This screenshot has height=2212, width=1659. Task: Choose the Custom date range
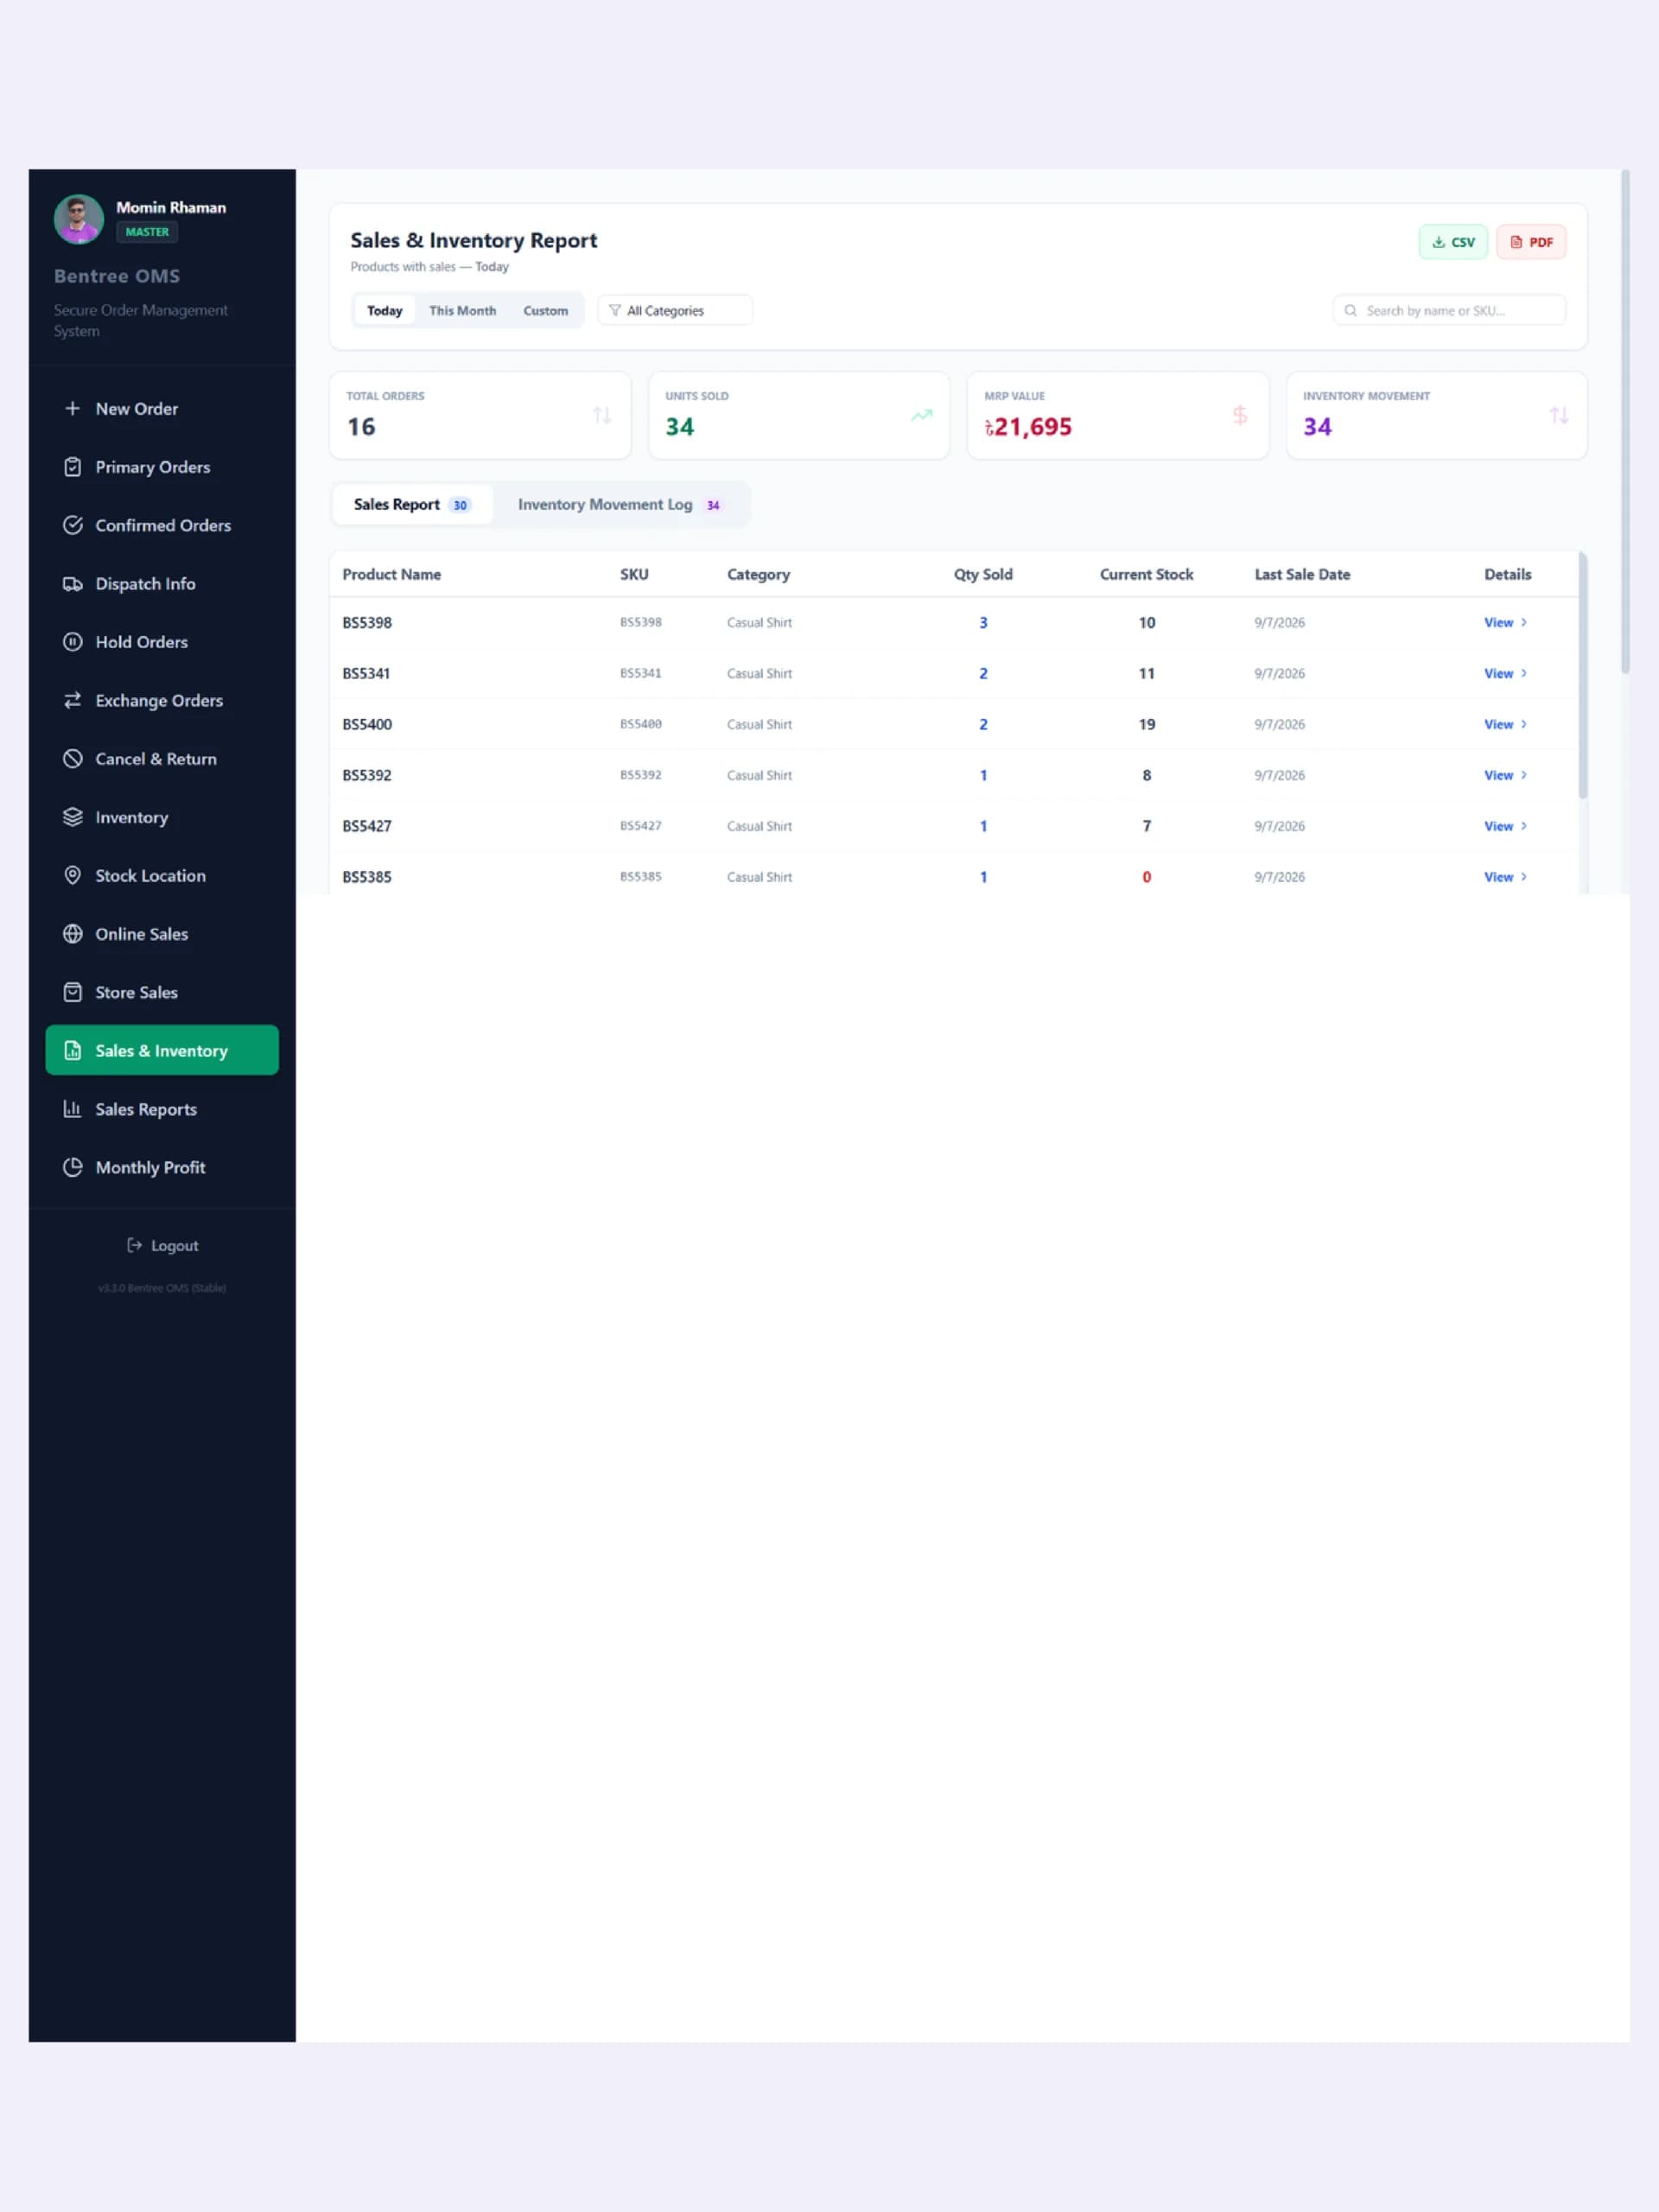point(545,311)
